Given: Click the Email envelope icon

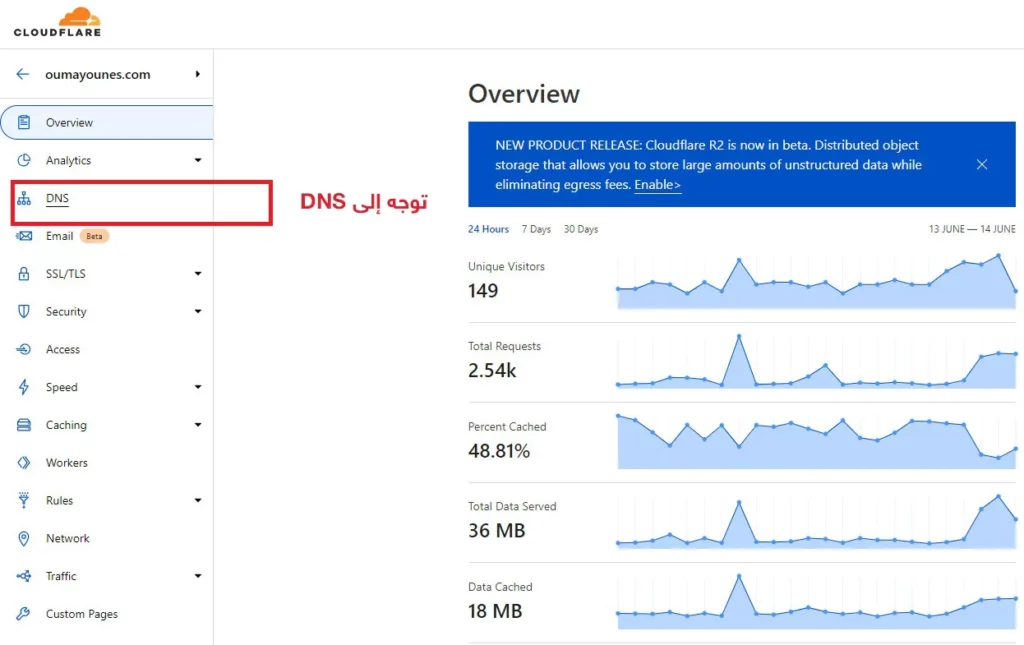Looking at the screenshot, I should coord(24,236).
